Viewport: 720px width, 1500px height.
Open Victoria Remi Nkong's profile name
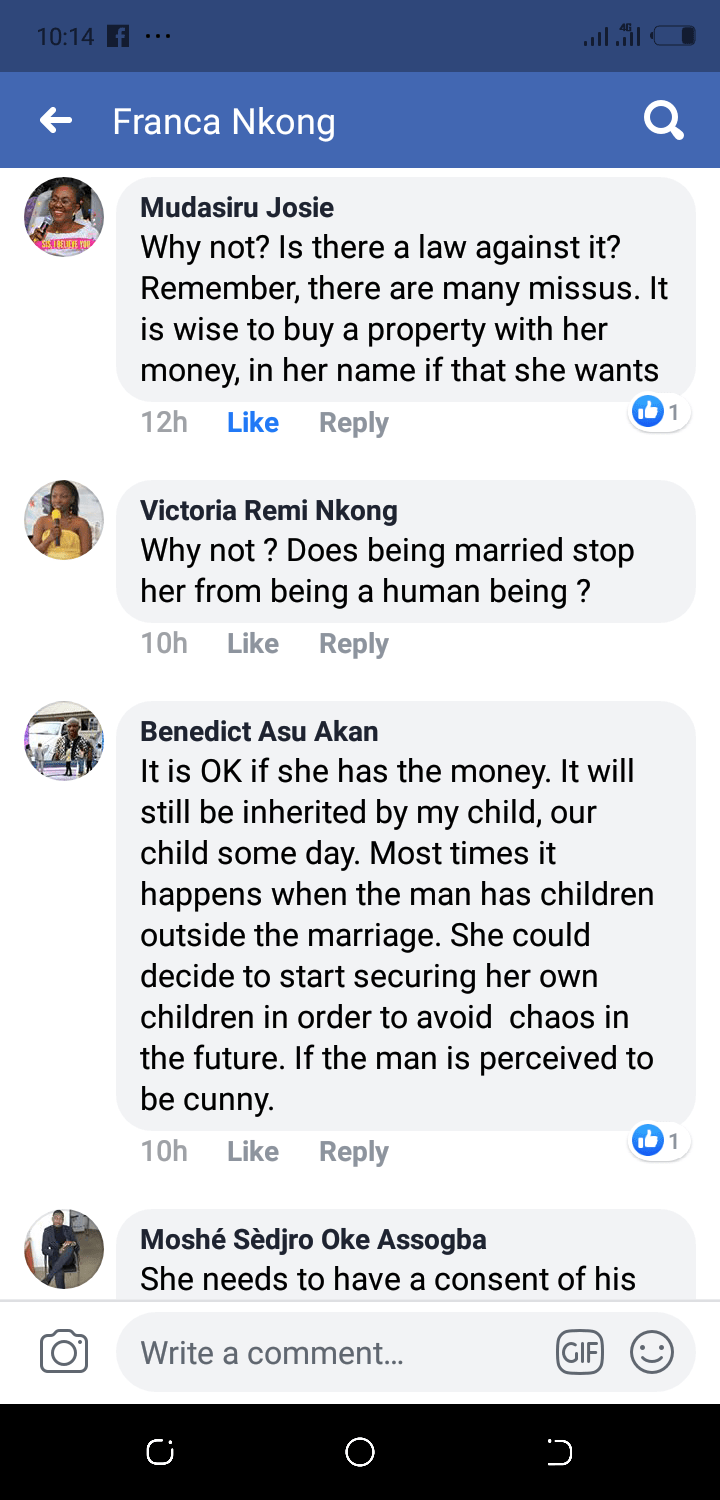pyautogui.click(x=268, y=510)
